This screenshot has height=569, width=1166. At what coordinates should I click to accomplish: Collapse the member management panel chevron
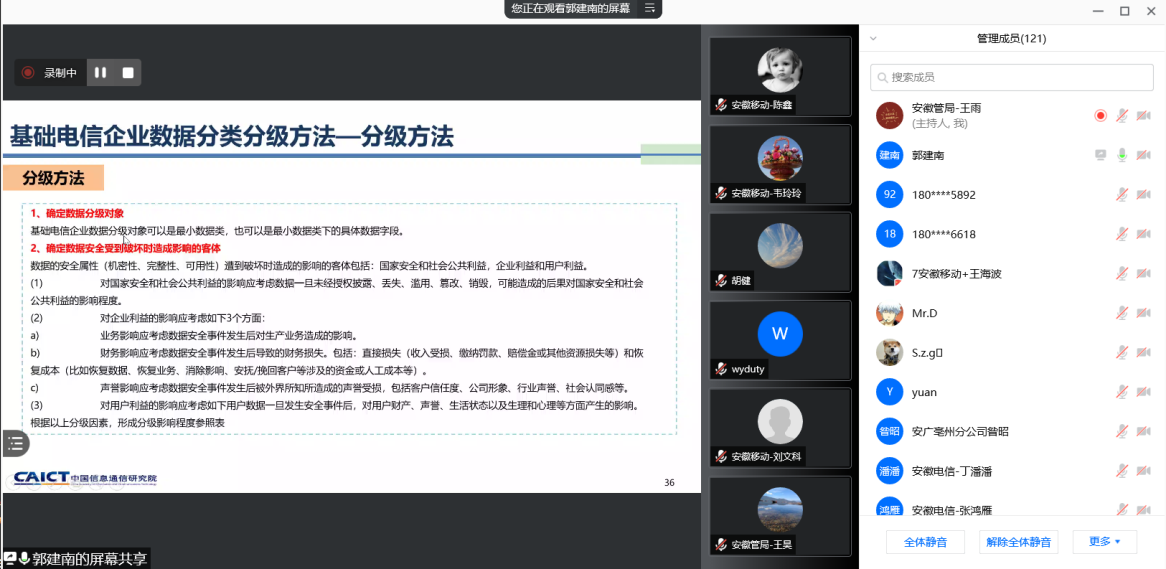[x=873, y=39]
